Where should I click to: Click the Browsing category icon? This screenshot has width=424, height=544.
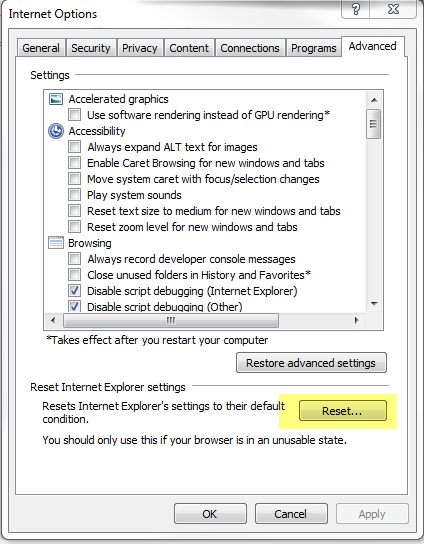[56, 243]
